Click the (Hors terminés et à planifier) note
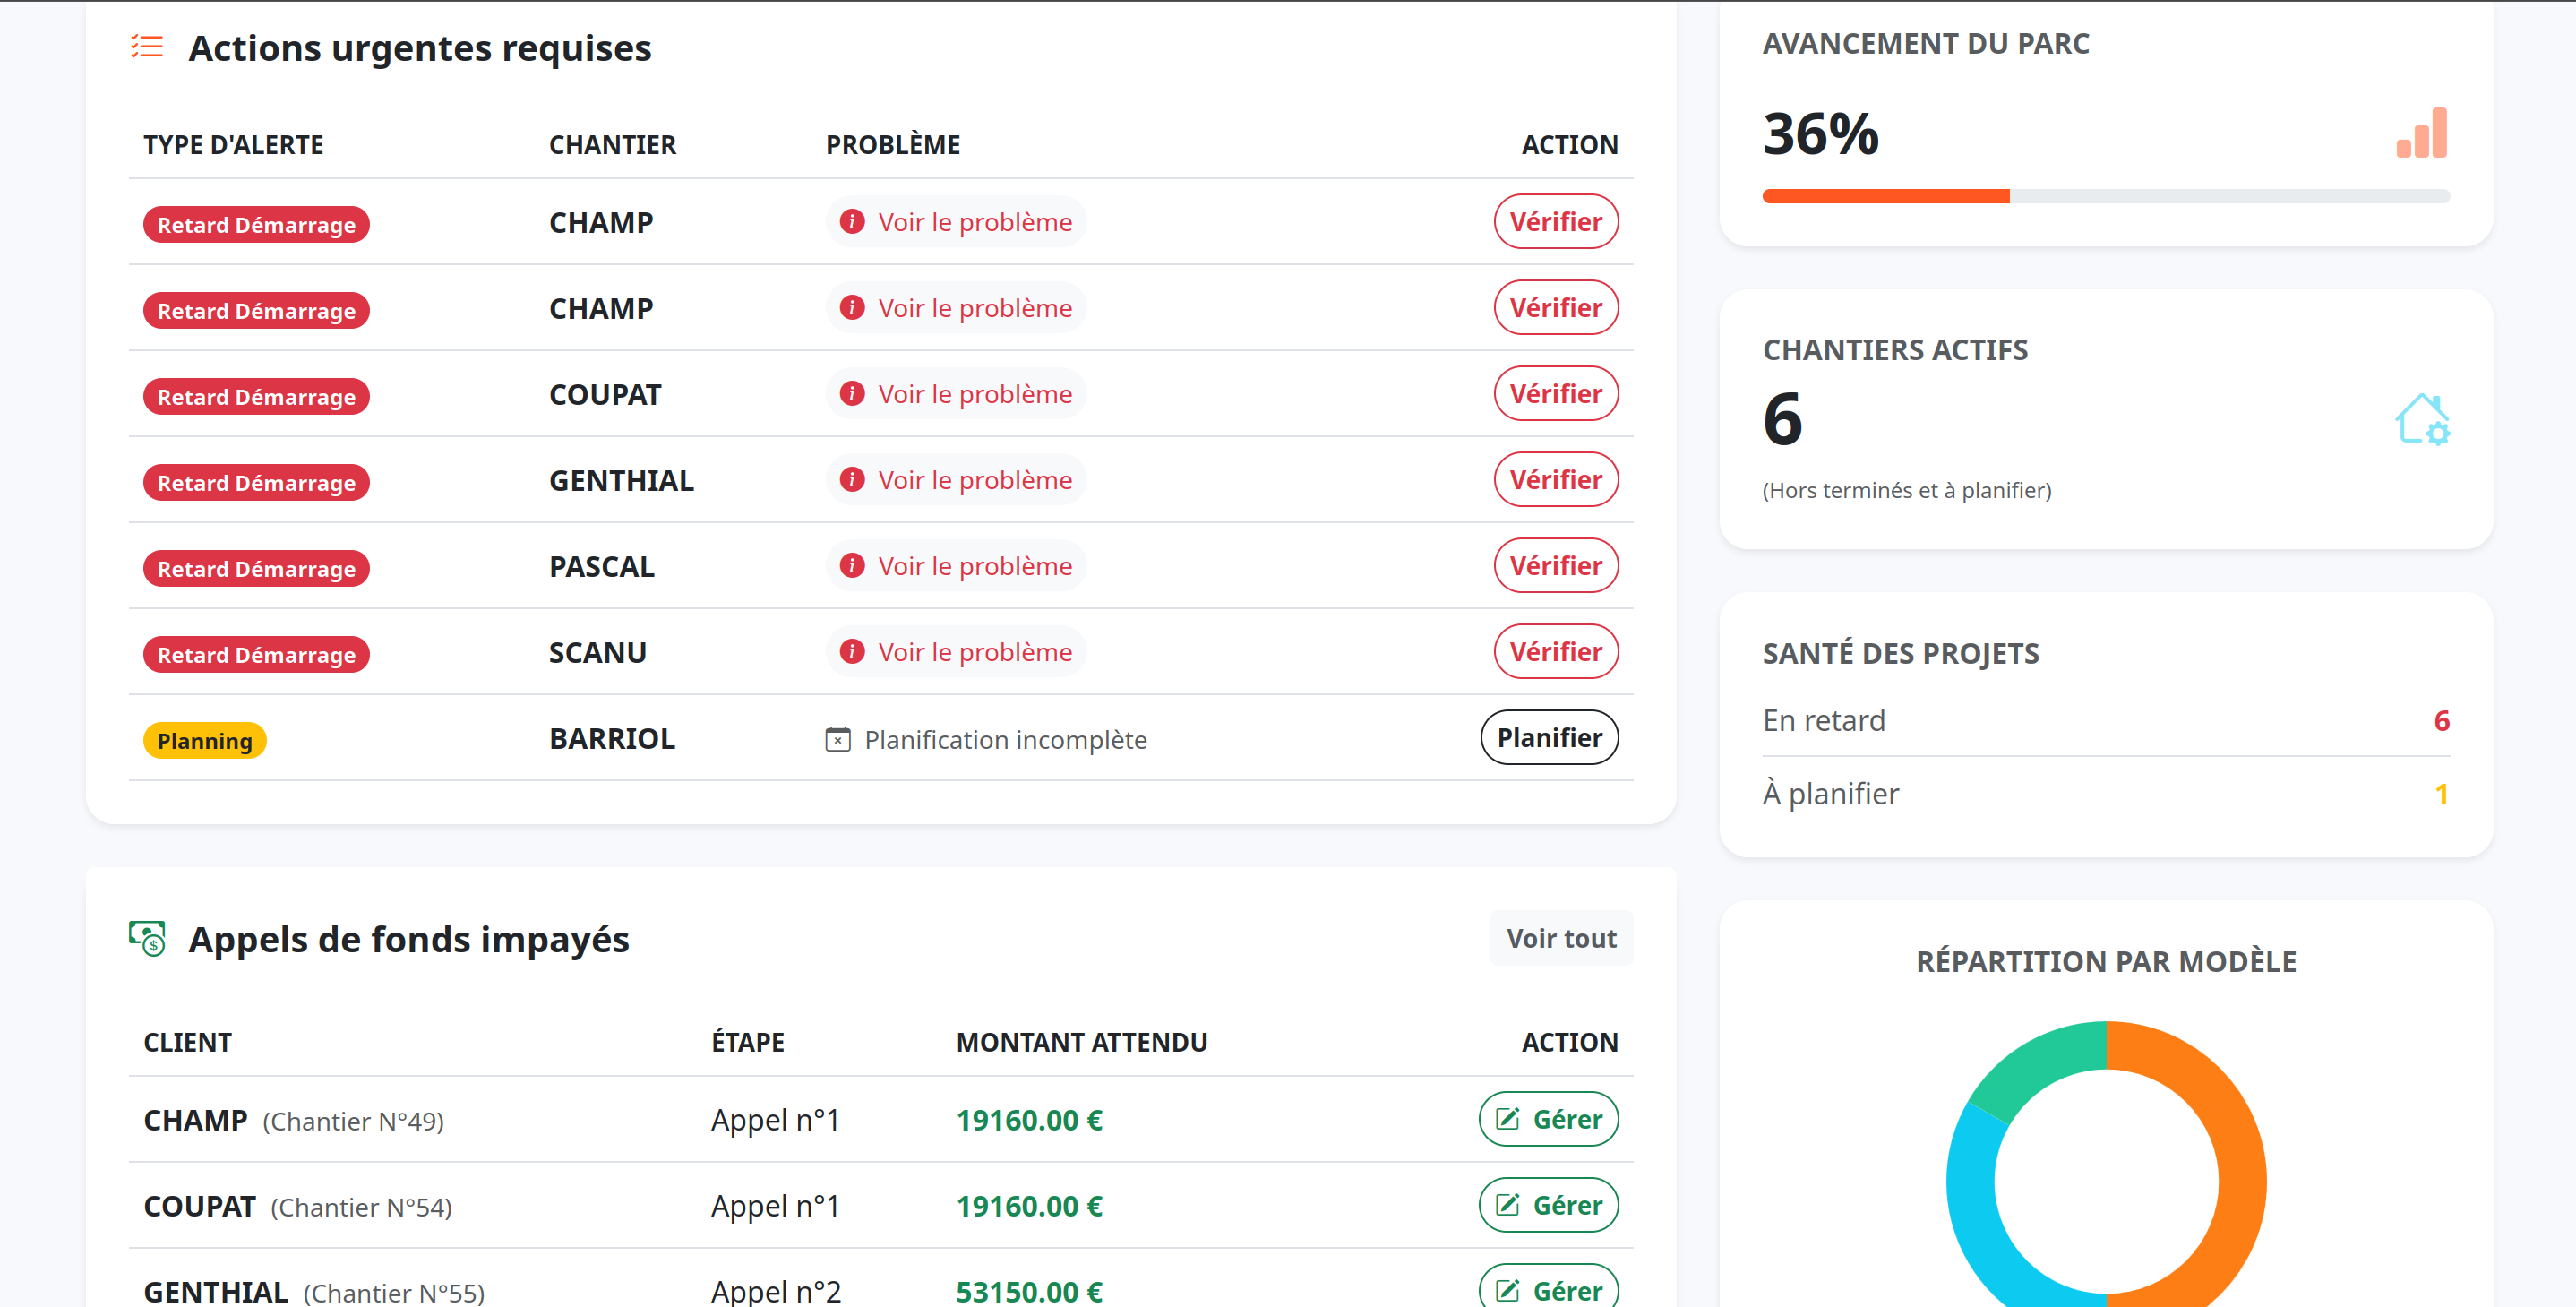 1907,490
